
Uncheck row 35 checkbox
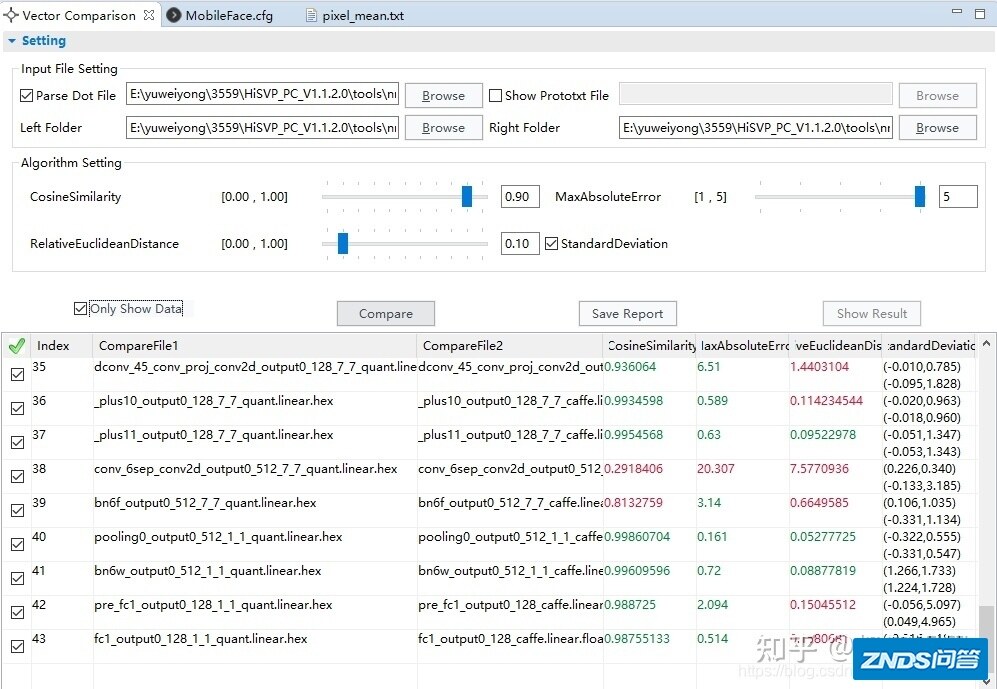(x=18, y=374)
